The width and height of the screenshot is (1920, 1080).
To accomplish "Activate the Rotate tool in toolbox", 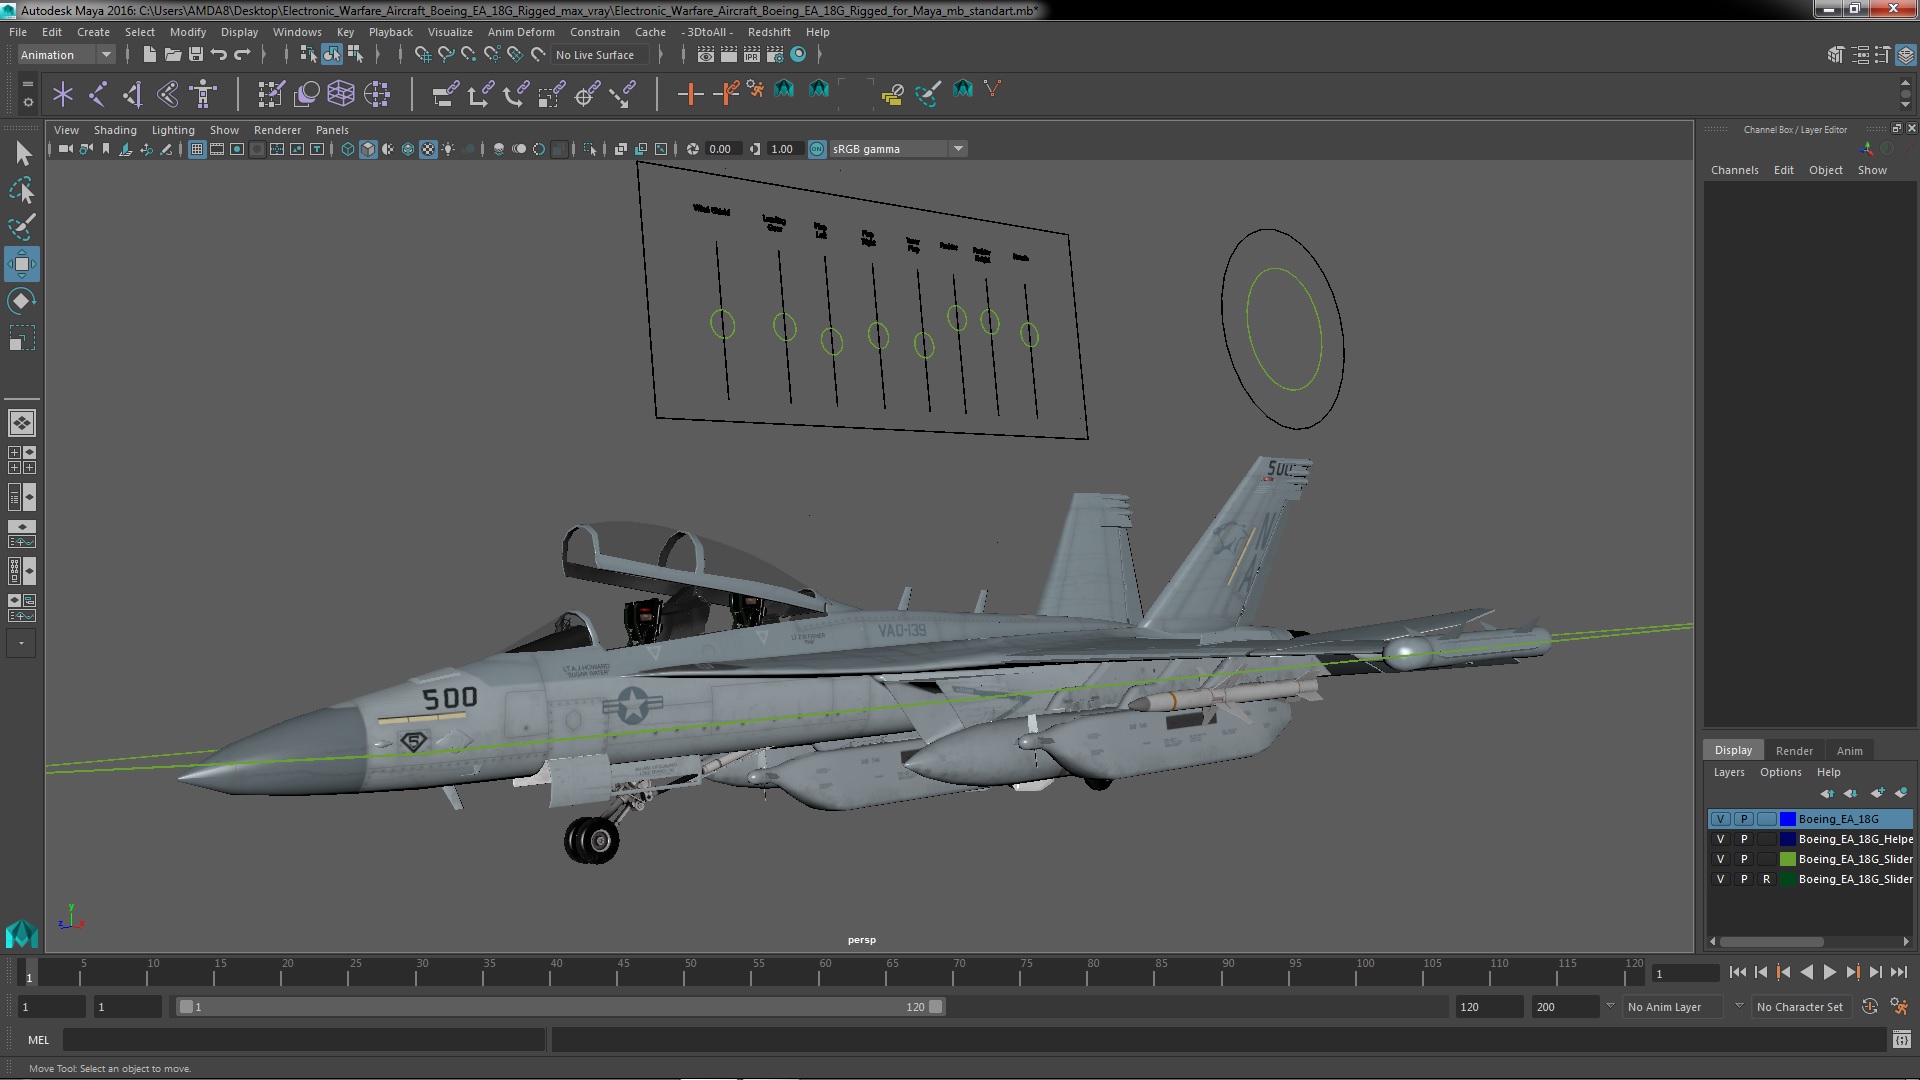I will [22, 301].
